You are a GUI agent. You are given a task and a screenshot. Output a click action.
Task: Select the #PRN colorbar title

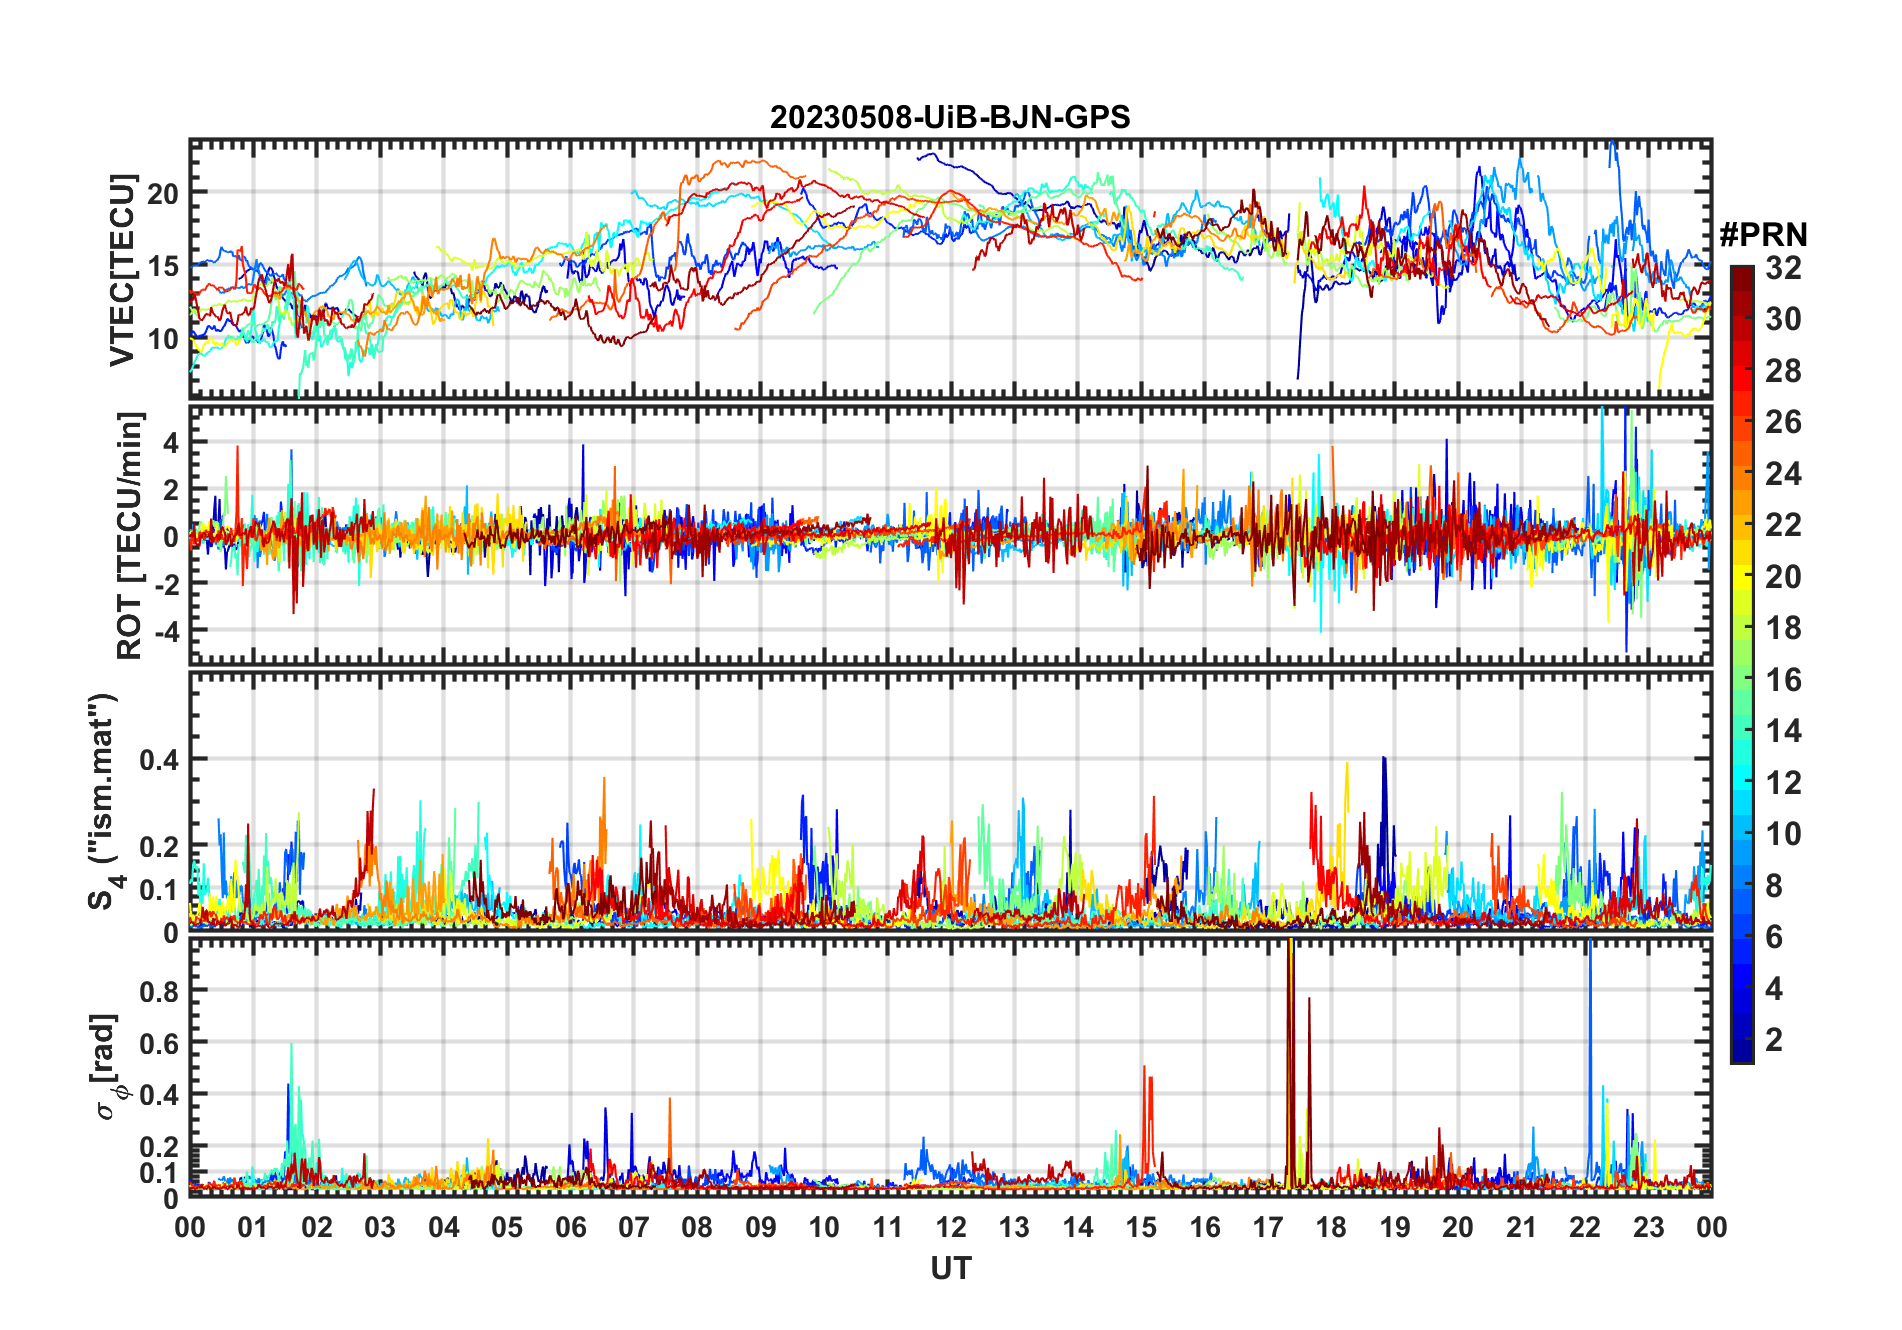coord(1763,235)
